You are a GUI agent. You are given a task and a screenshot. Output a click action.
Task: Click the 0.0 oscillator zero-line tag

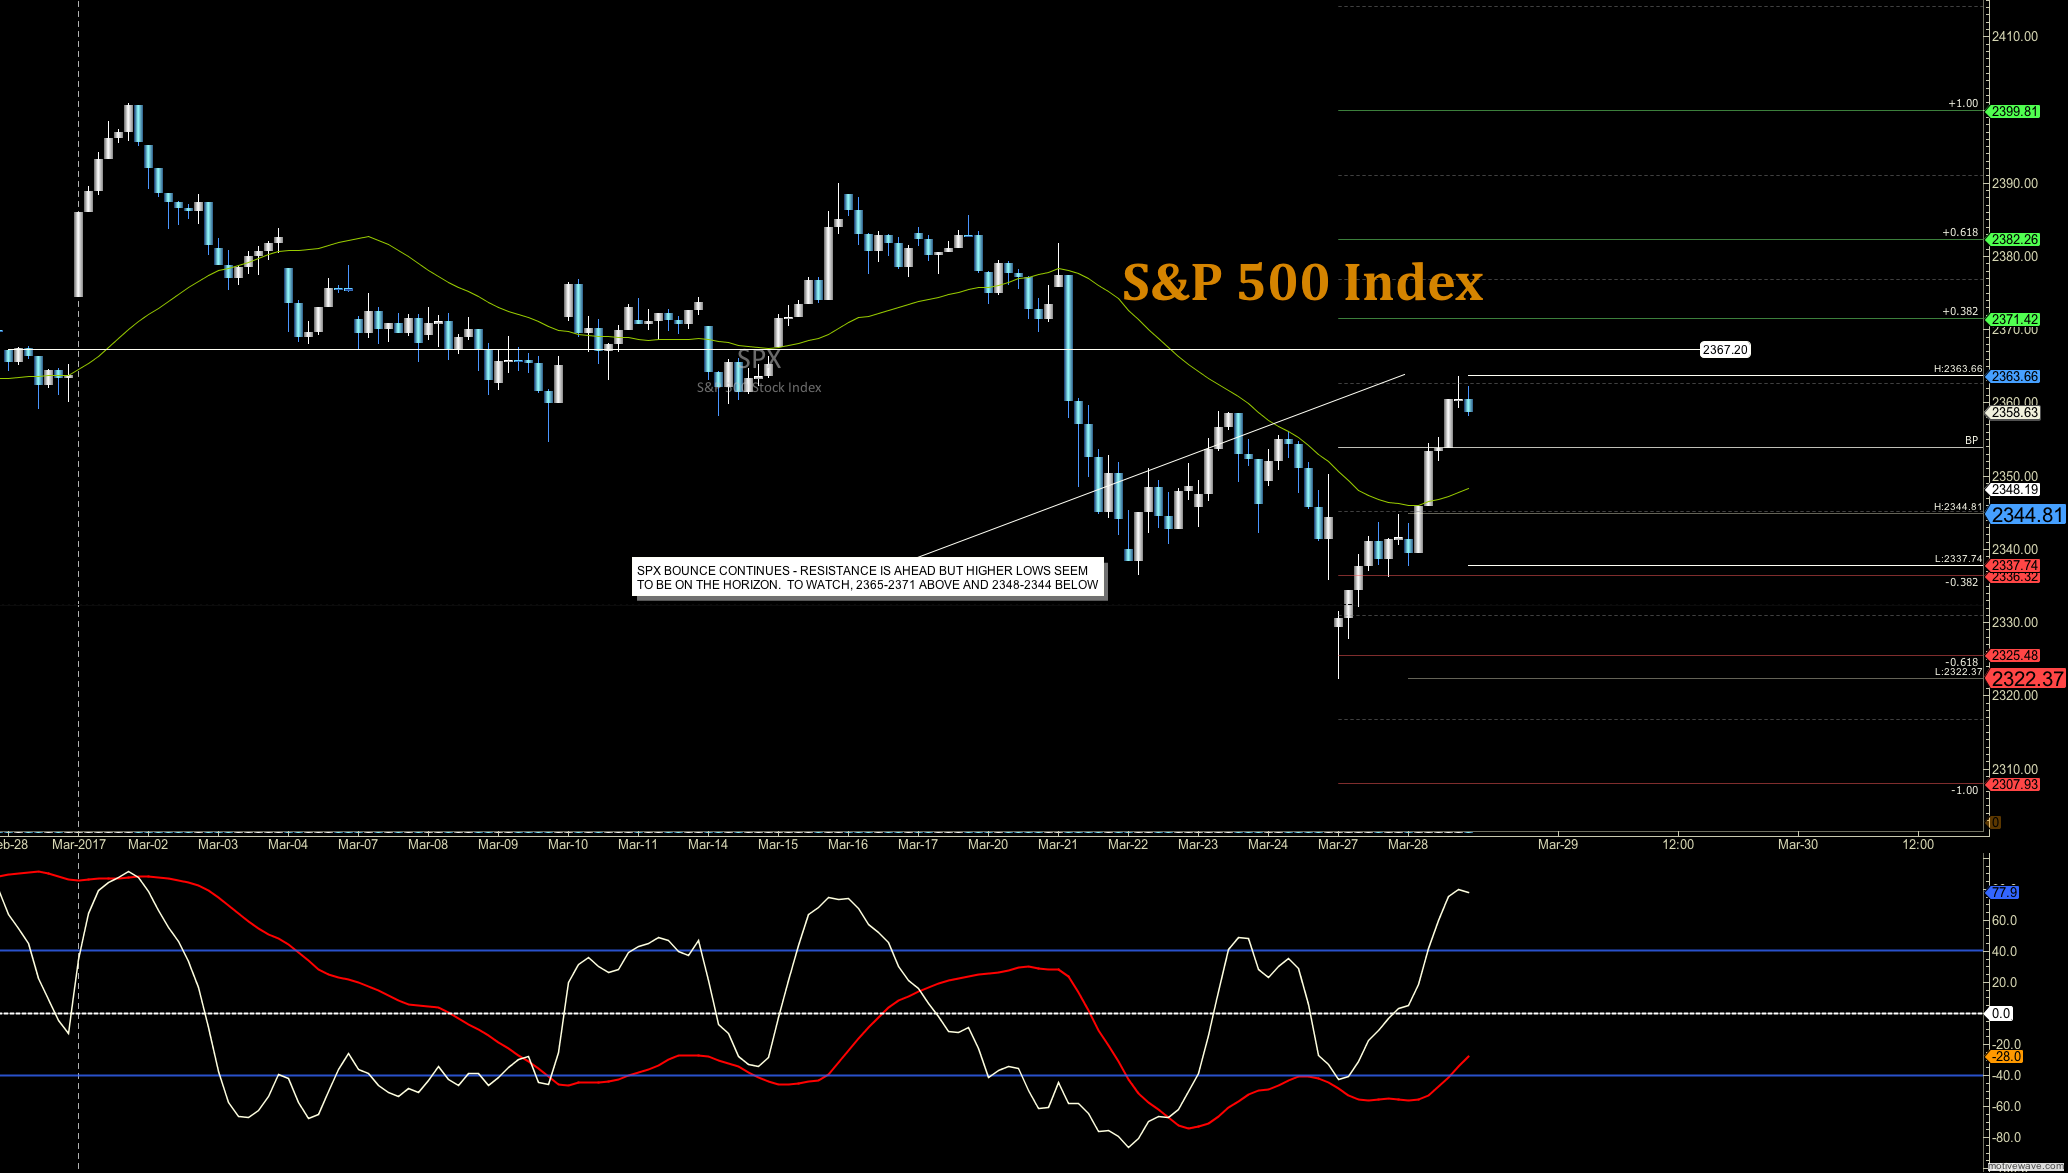tap(2001, 1013)
